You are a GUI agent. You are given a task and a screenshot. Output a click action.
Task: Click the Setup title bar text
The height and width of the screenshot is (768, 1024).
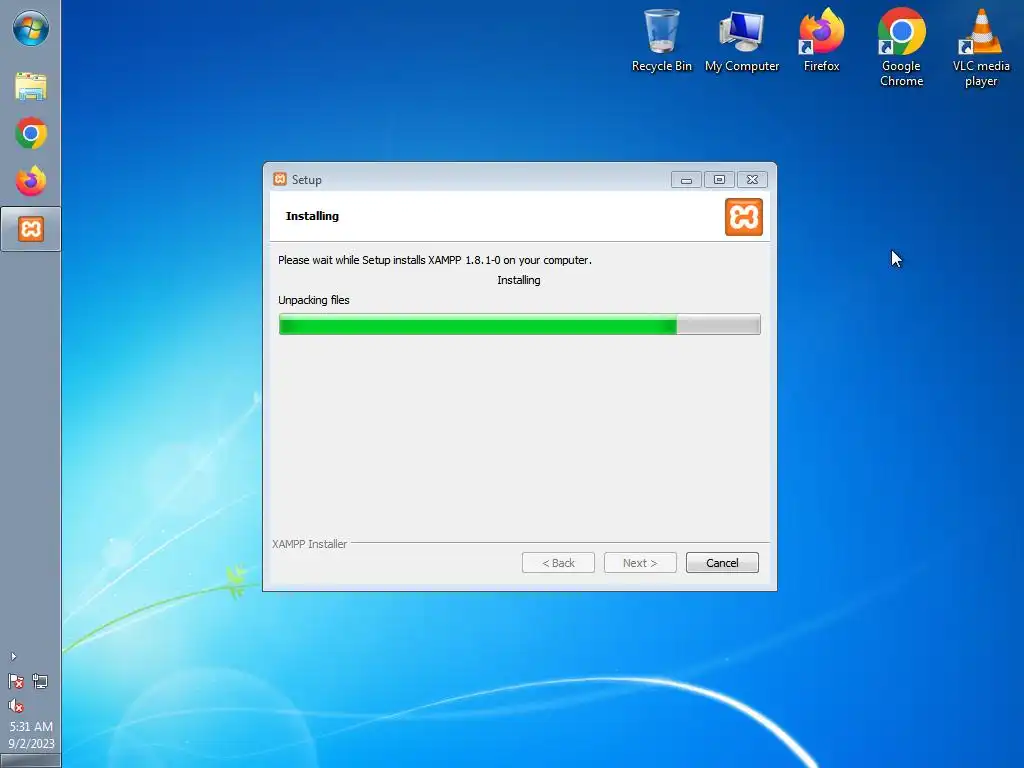[306, 180]
